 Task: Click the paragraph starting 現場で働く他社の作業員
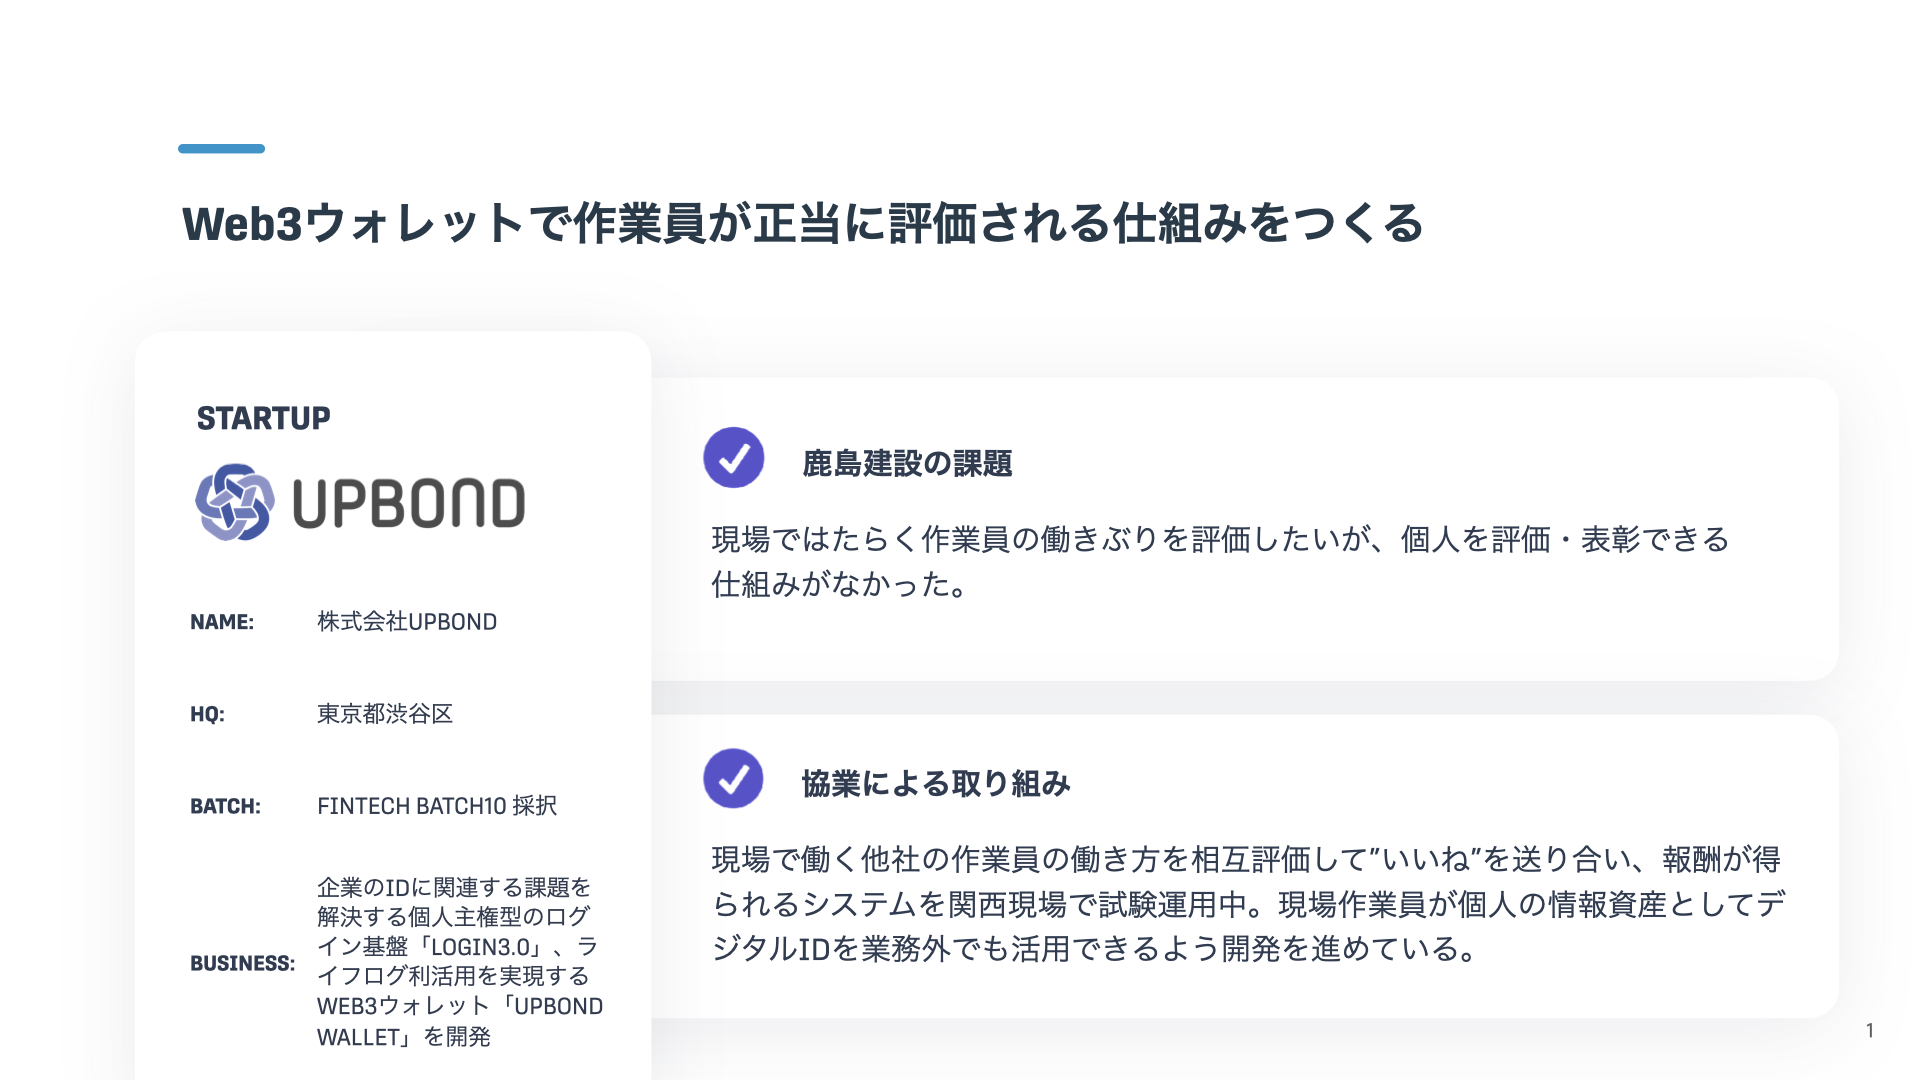1248,904
